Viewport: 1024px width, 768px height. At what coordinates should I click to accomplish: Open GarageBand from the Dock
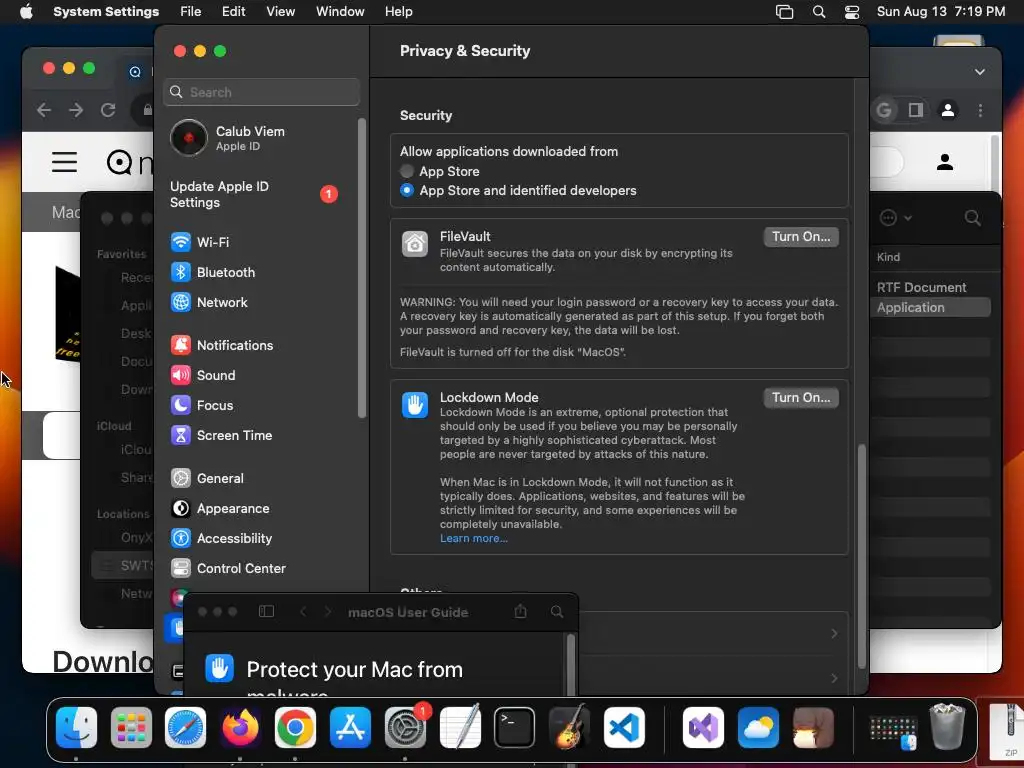pyautogui.click(x=569, y=728)
